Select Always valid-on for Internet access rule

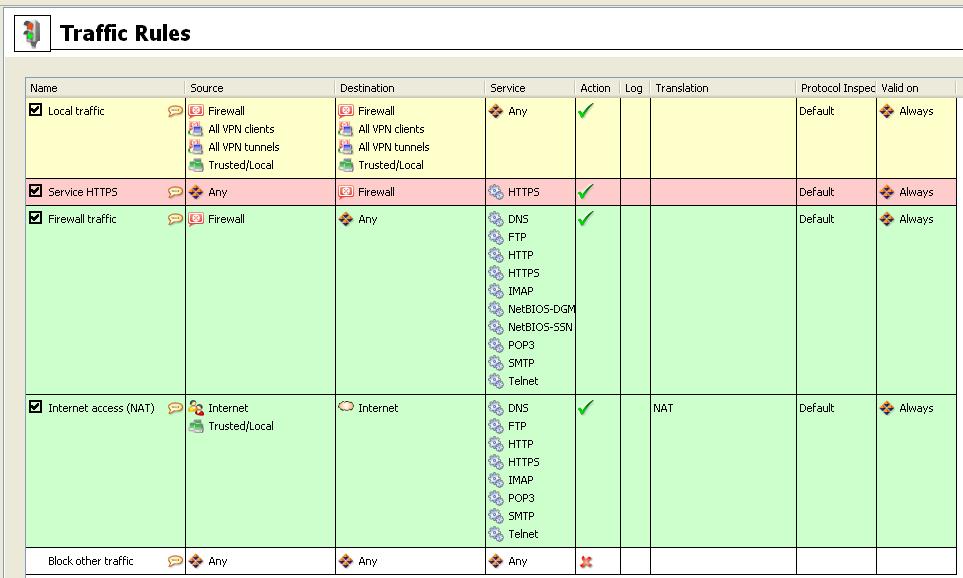(916, 408)
